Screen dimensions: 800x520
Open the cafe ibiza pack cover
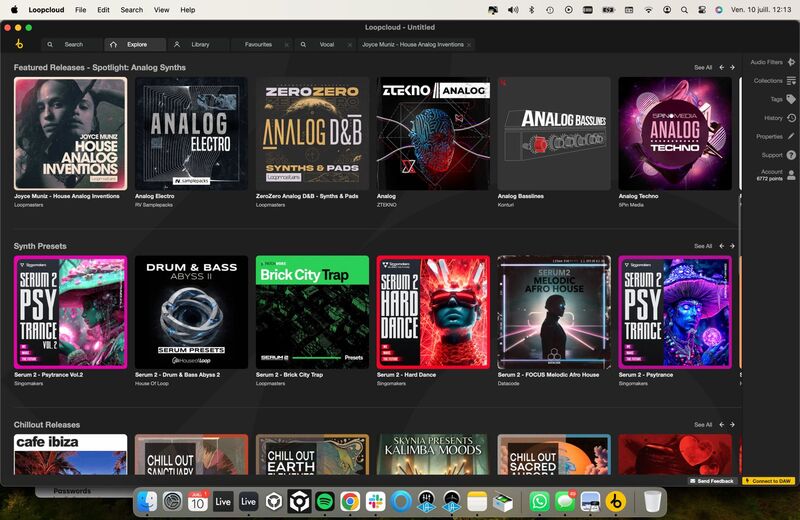point(70,455)
